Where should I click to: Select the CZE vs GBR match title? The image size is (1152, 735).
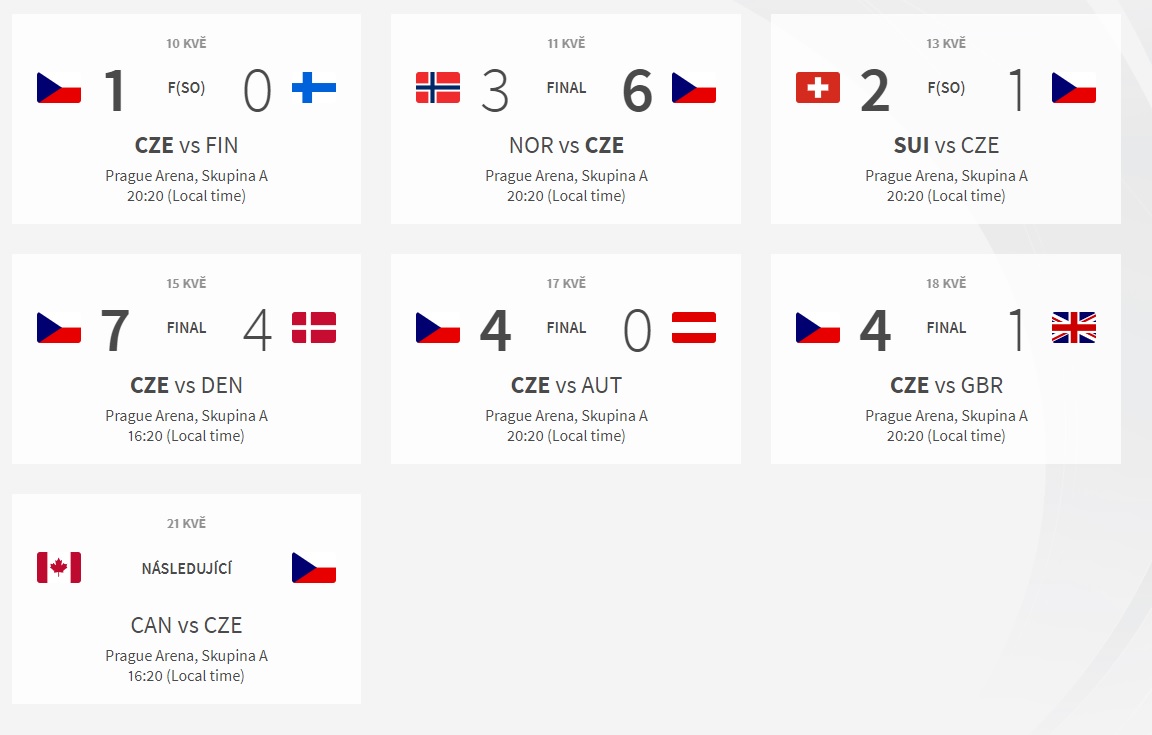click(946, 385)
